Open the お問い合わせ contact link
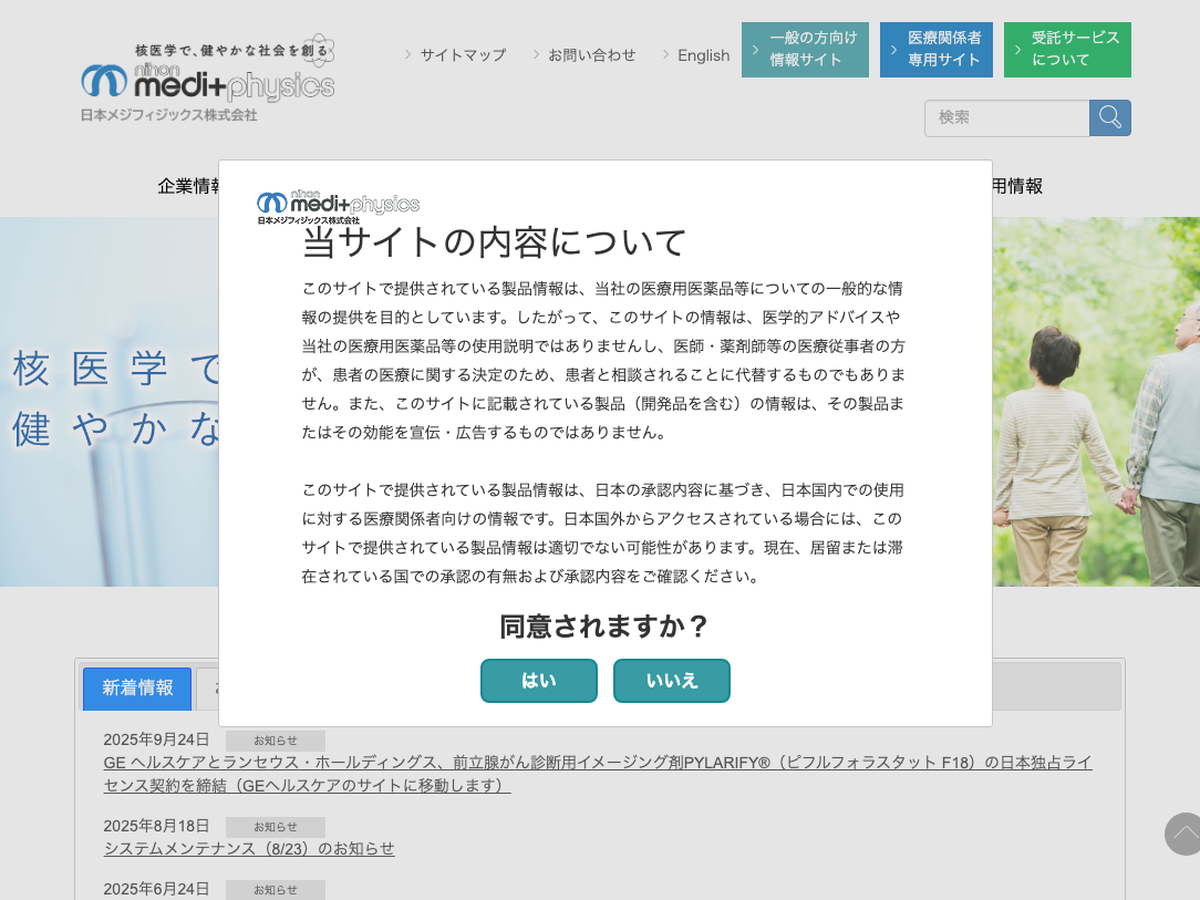 pyautogui.click(x=591, y=55)
